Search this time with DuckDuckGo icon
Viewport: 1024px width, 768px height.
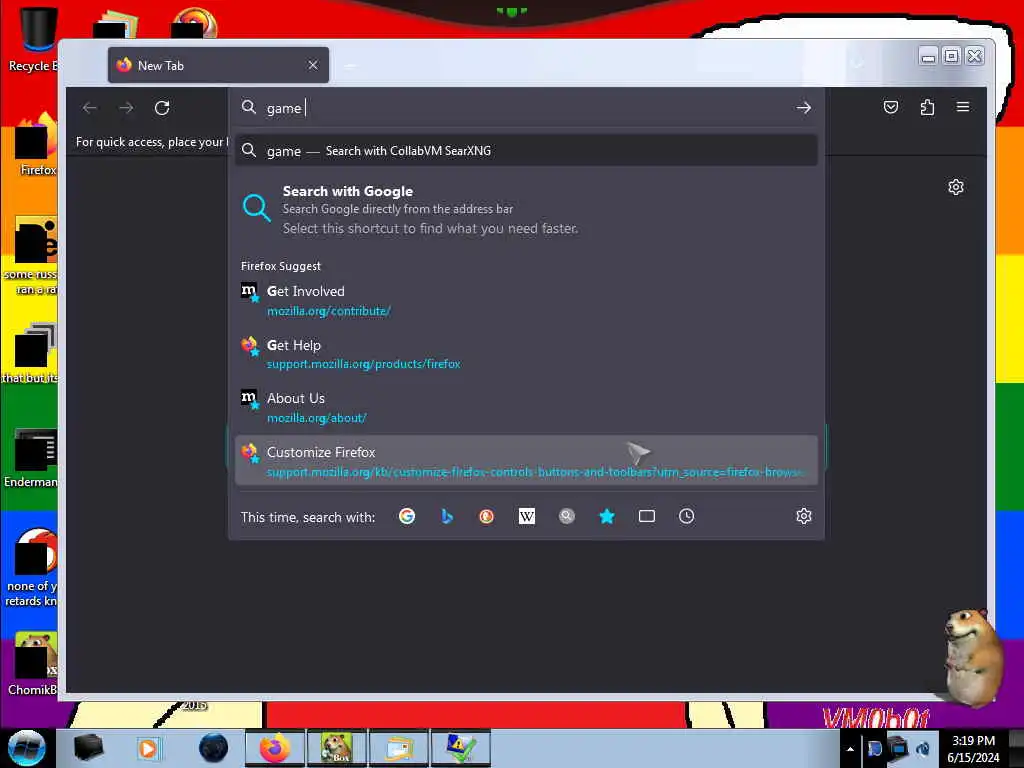pos(487,517)
